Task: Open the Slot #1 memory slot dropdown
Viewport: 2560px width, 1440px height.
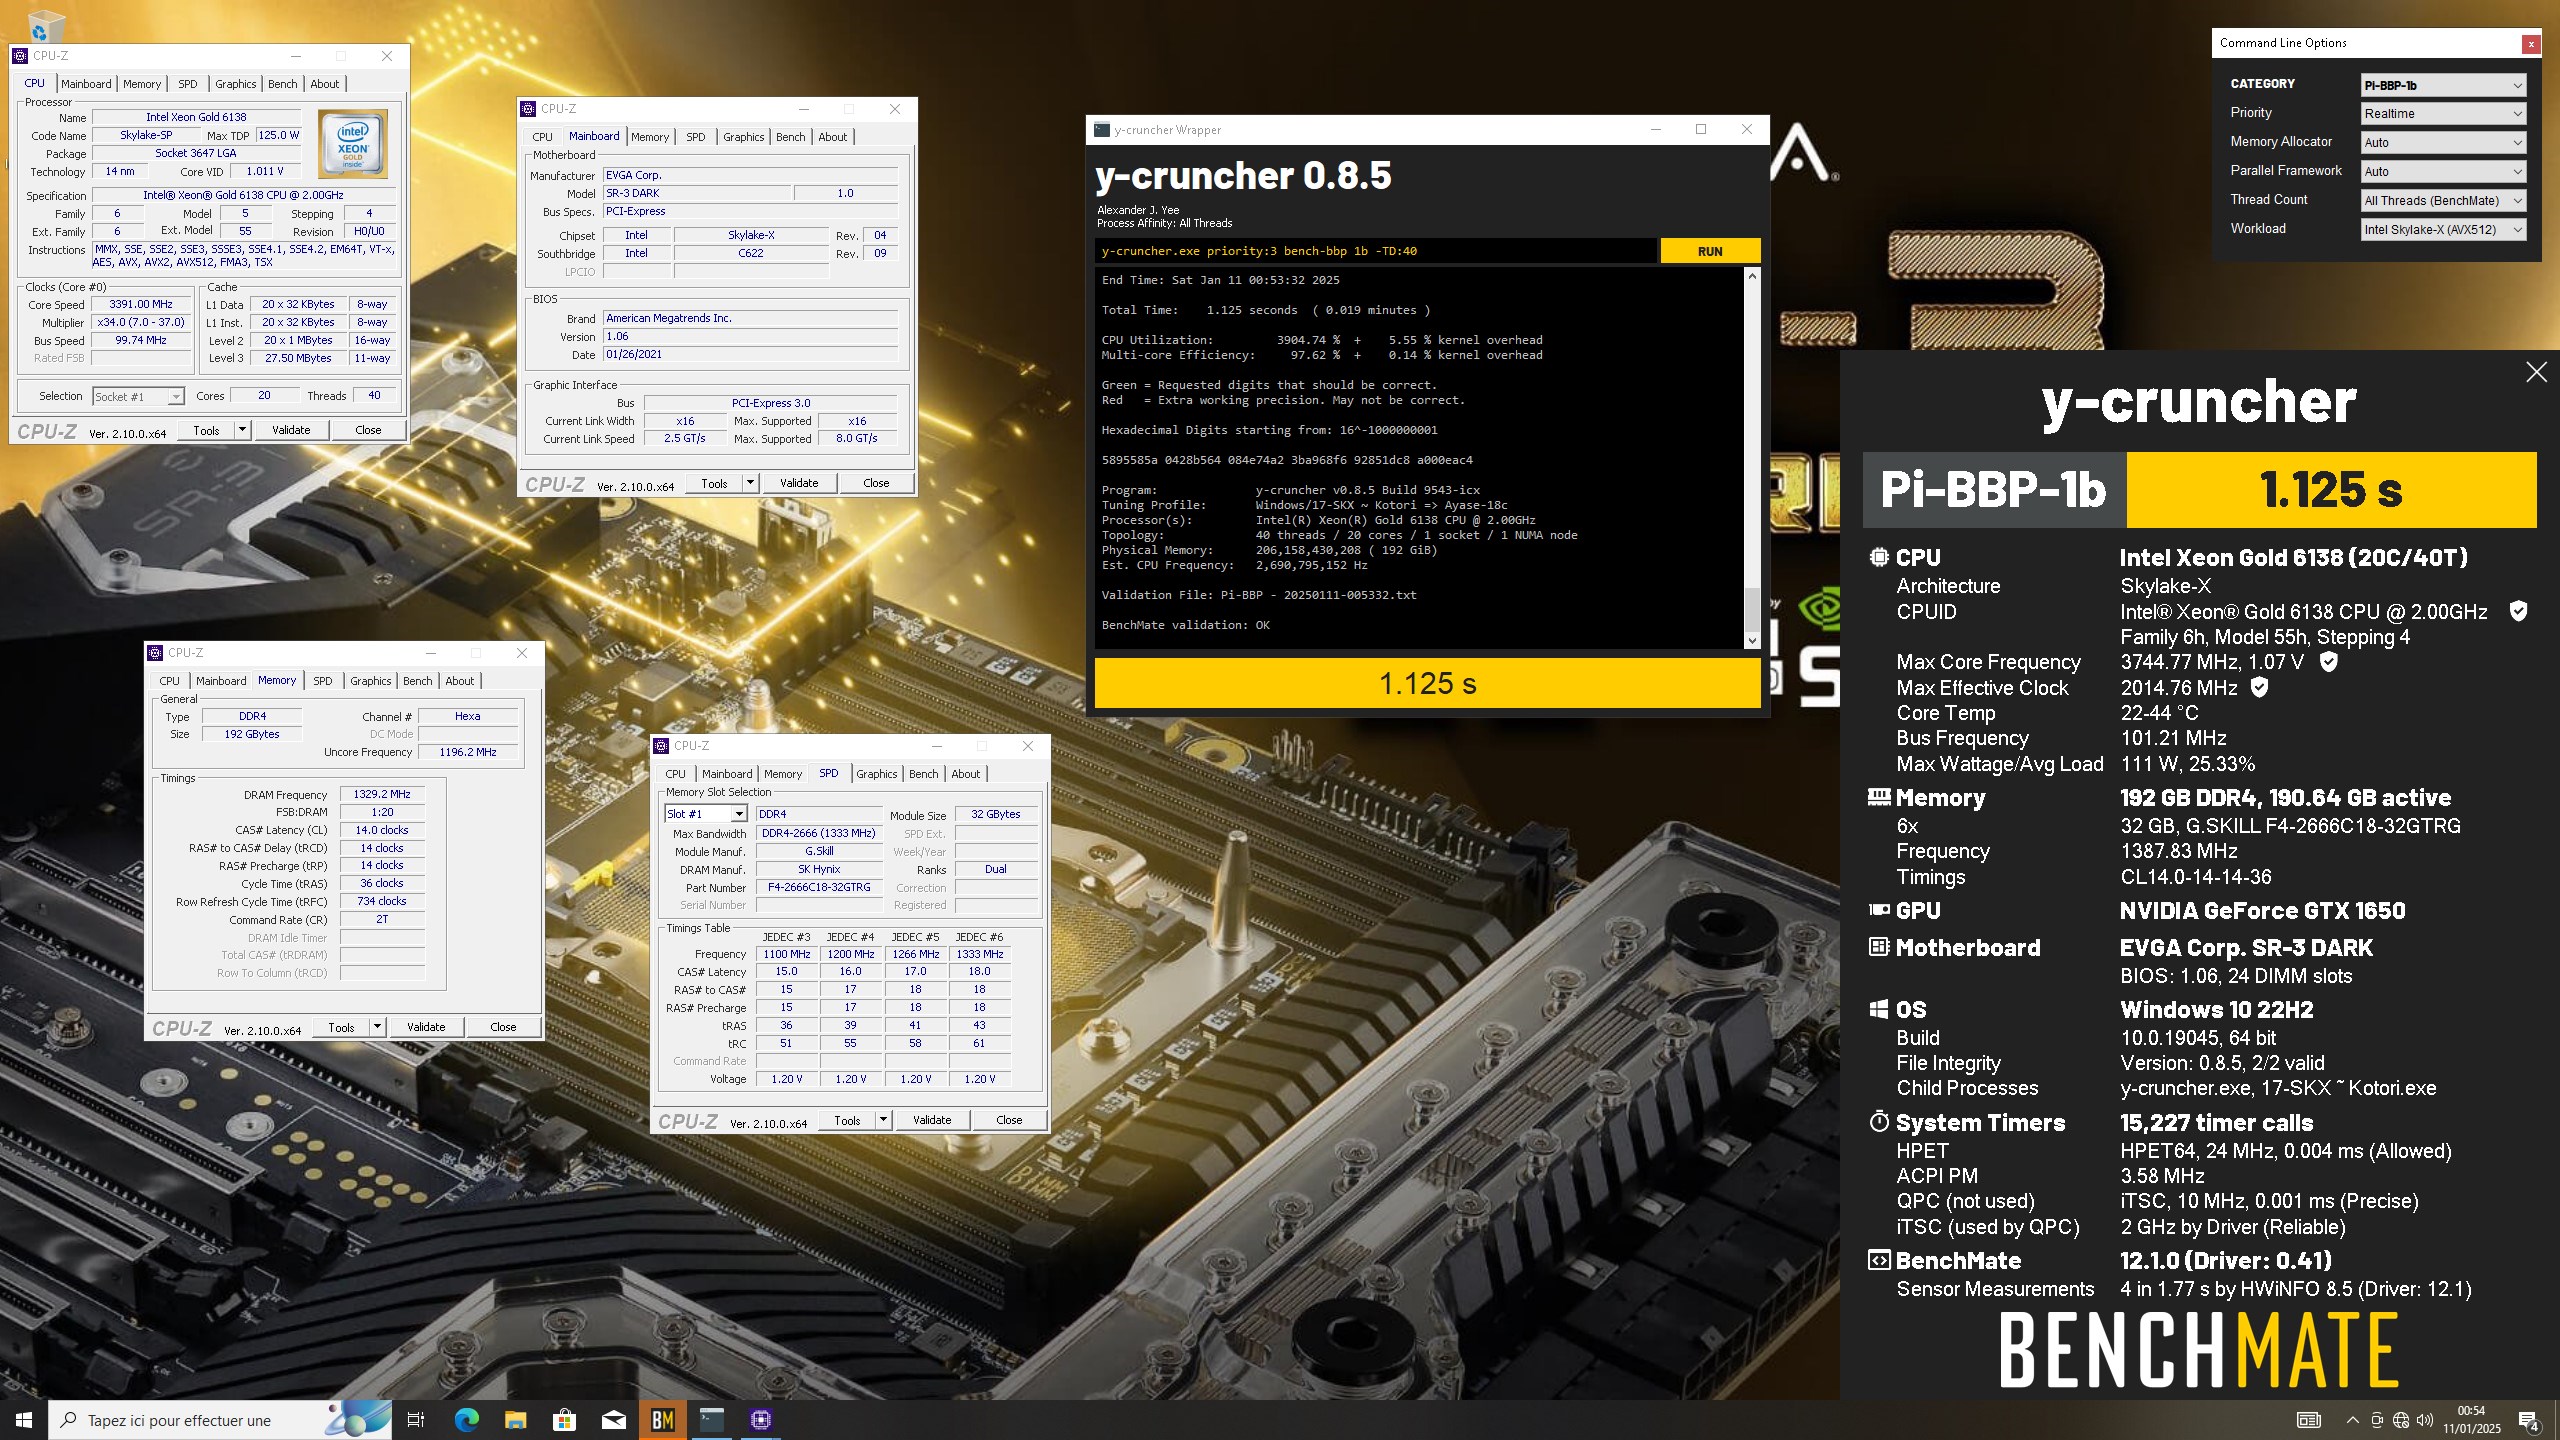Action: click(x=705, y=814)
